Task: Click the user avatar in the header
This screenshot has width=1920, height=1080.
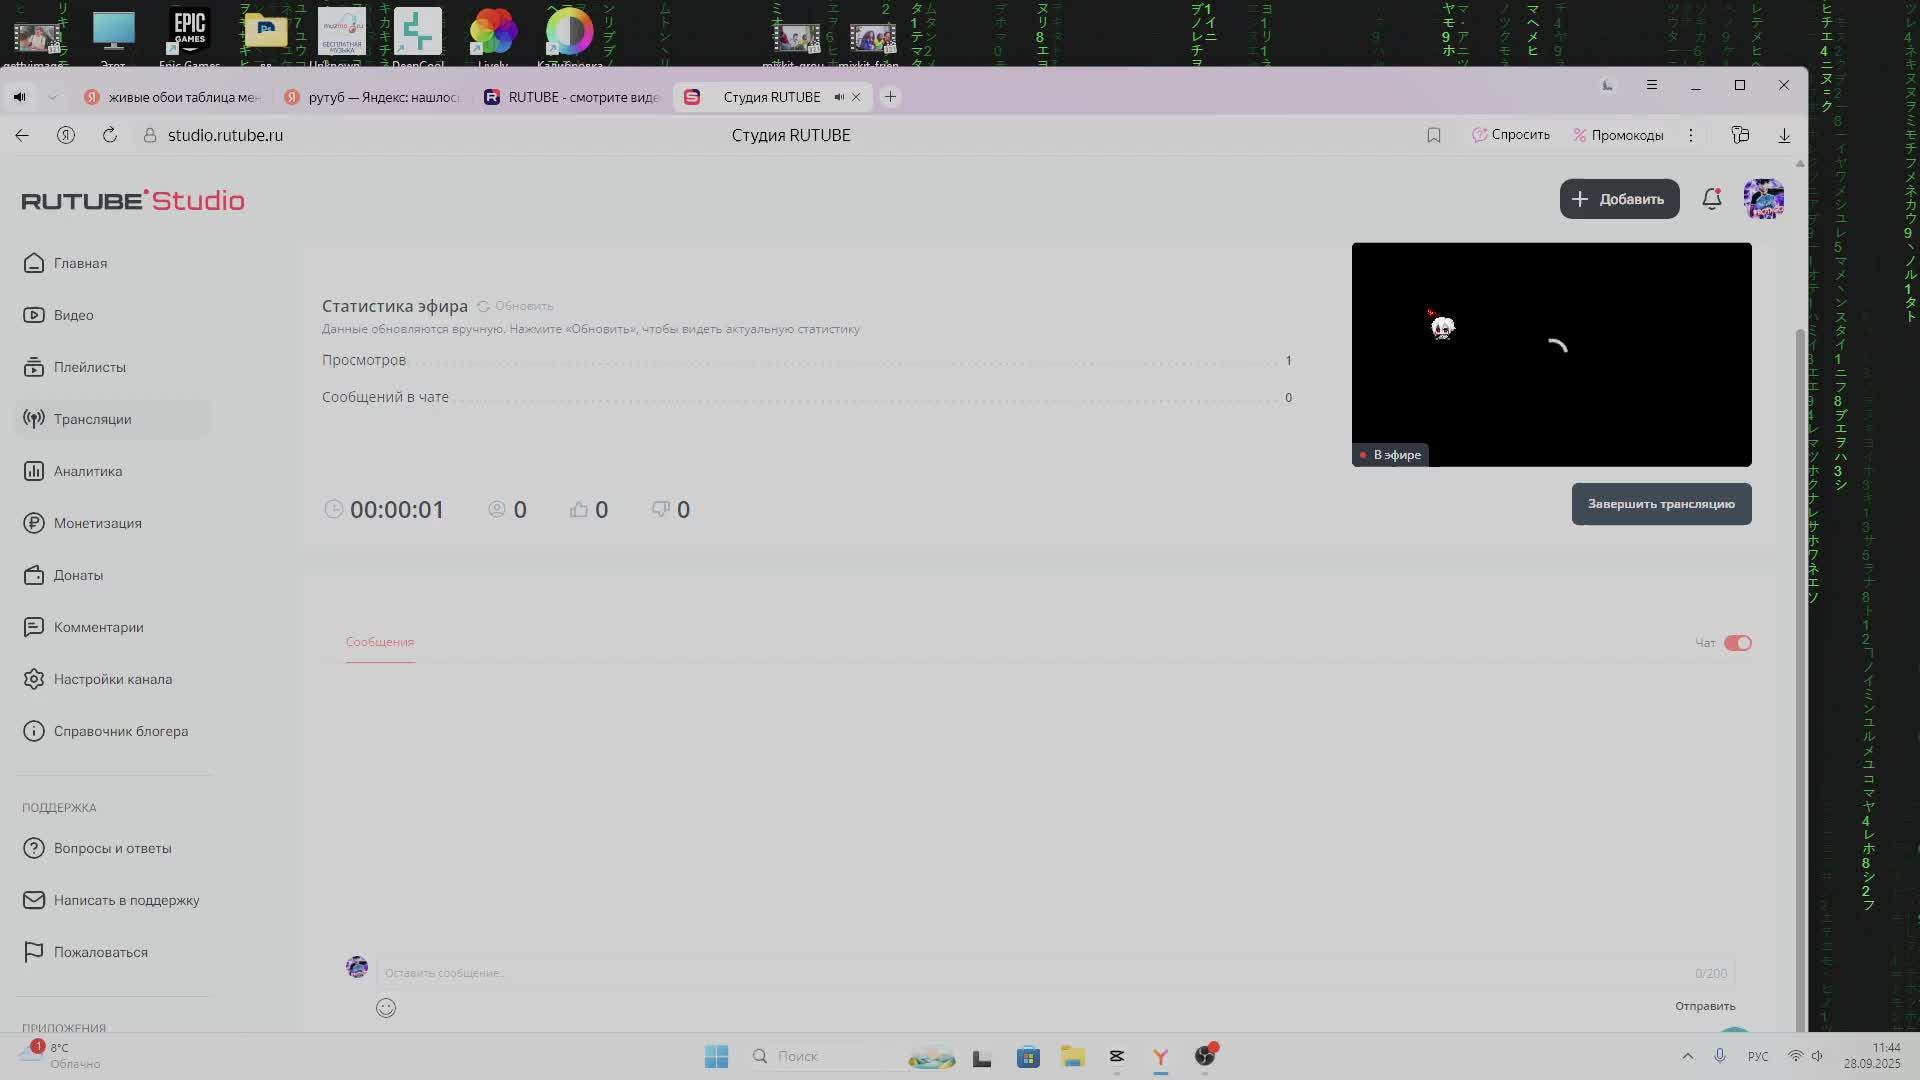Action: tap(1763, 199)
